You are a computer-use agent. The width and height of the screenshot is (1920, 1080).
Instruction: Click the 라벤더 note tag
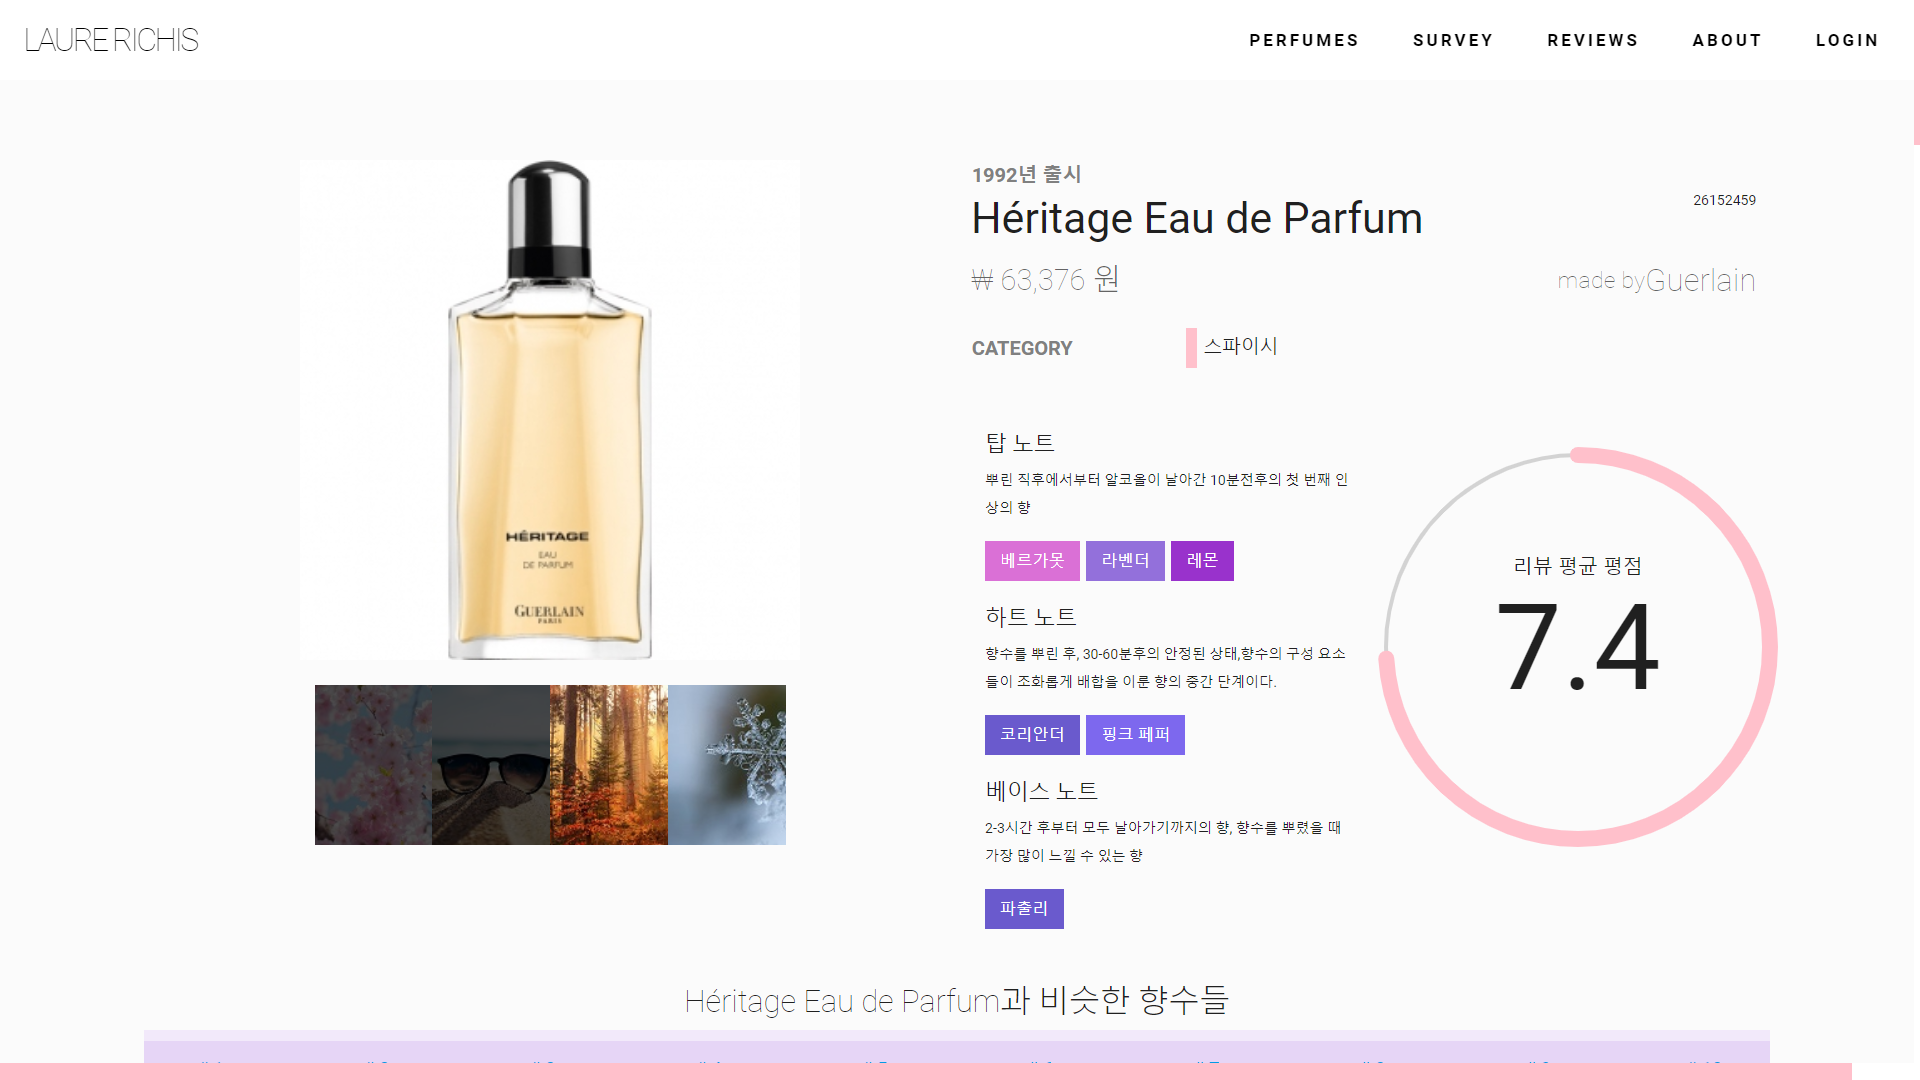tap(1125, 561)
